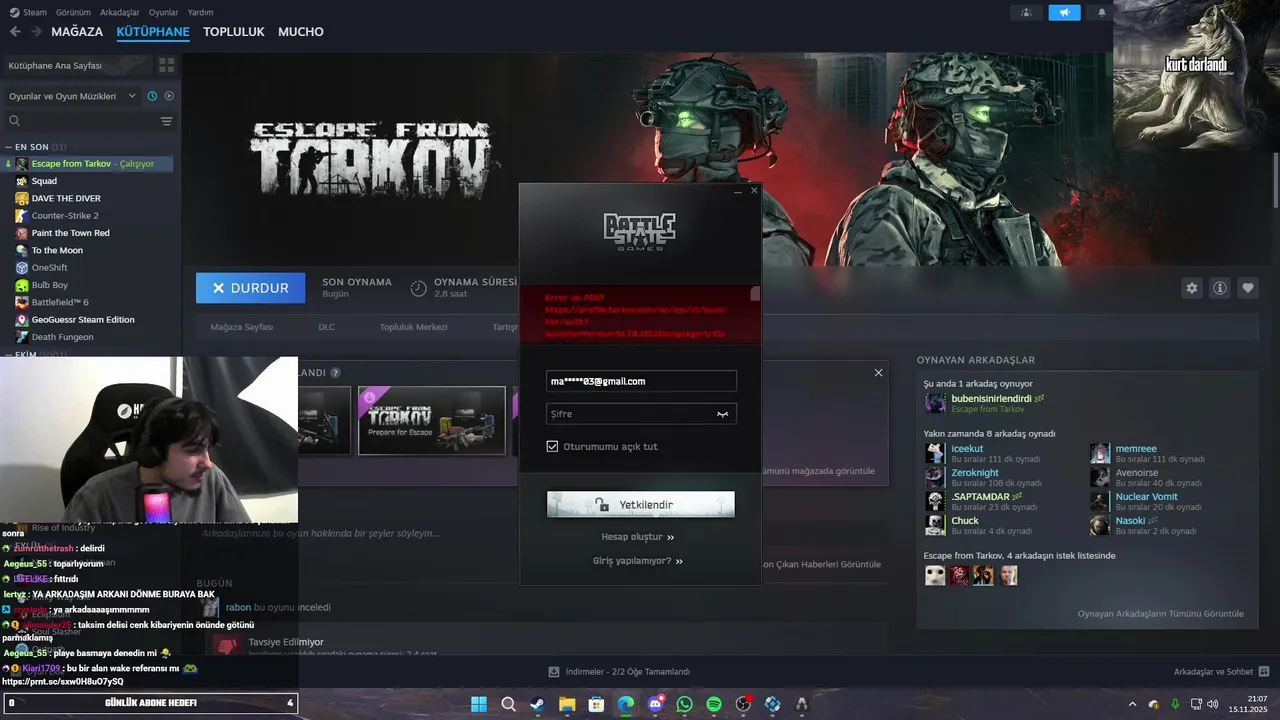The height and width of the screenshot is (720, 1280).
Task: Open Arkadaşlar ve Sohbet panel
Action: tap(1222, 672)
